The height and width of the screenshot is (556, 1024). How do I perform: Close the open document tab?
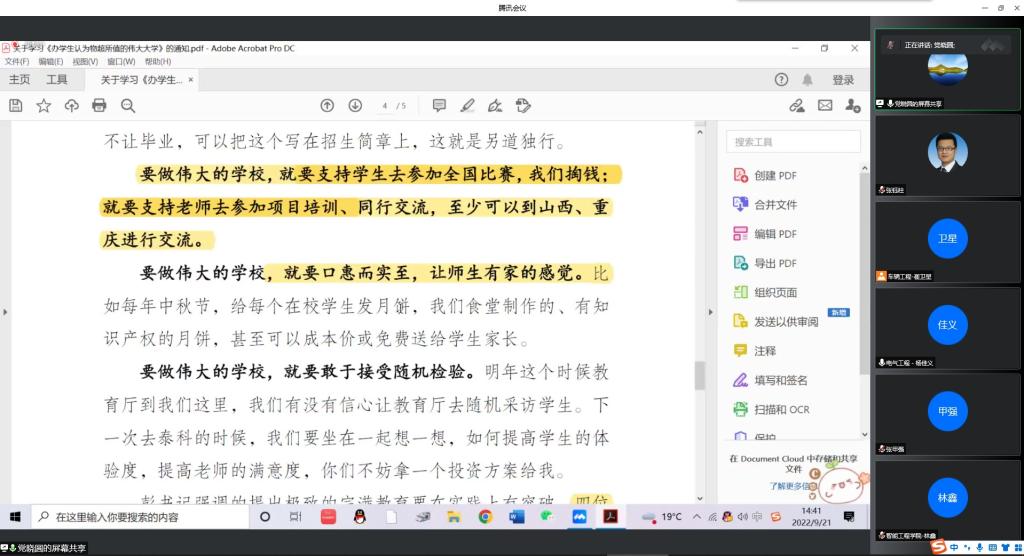191,80
